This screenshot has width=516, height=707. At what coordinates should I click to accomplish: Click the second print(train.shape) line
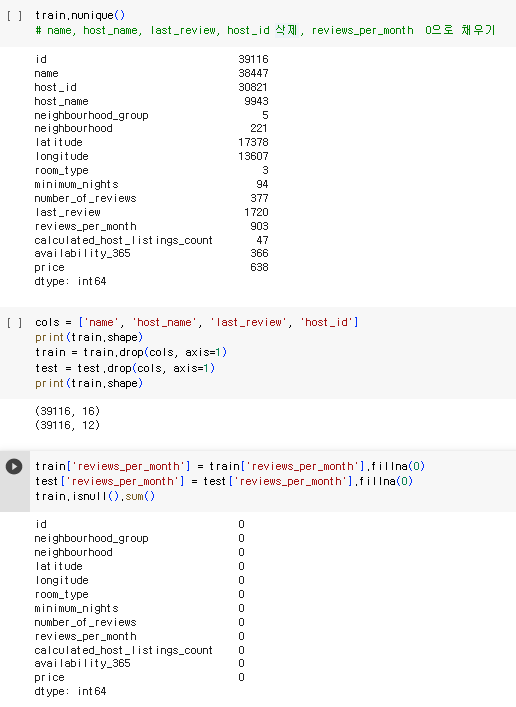89,383
